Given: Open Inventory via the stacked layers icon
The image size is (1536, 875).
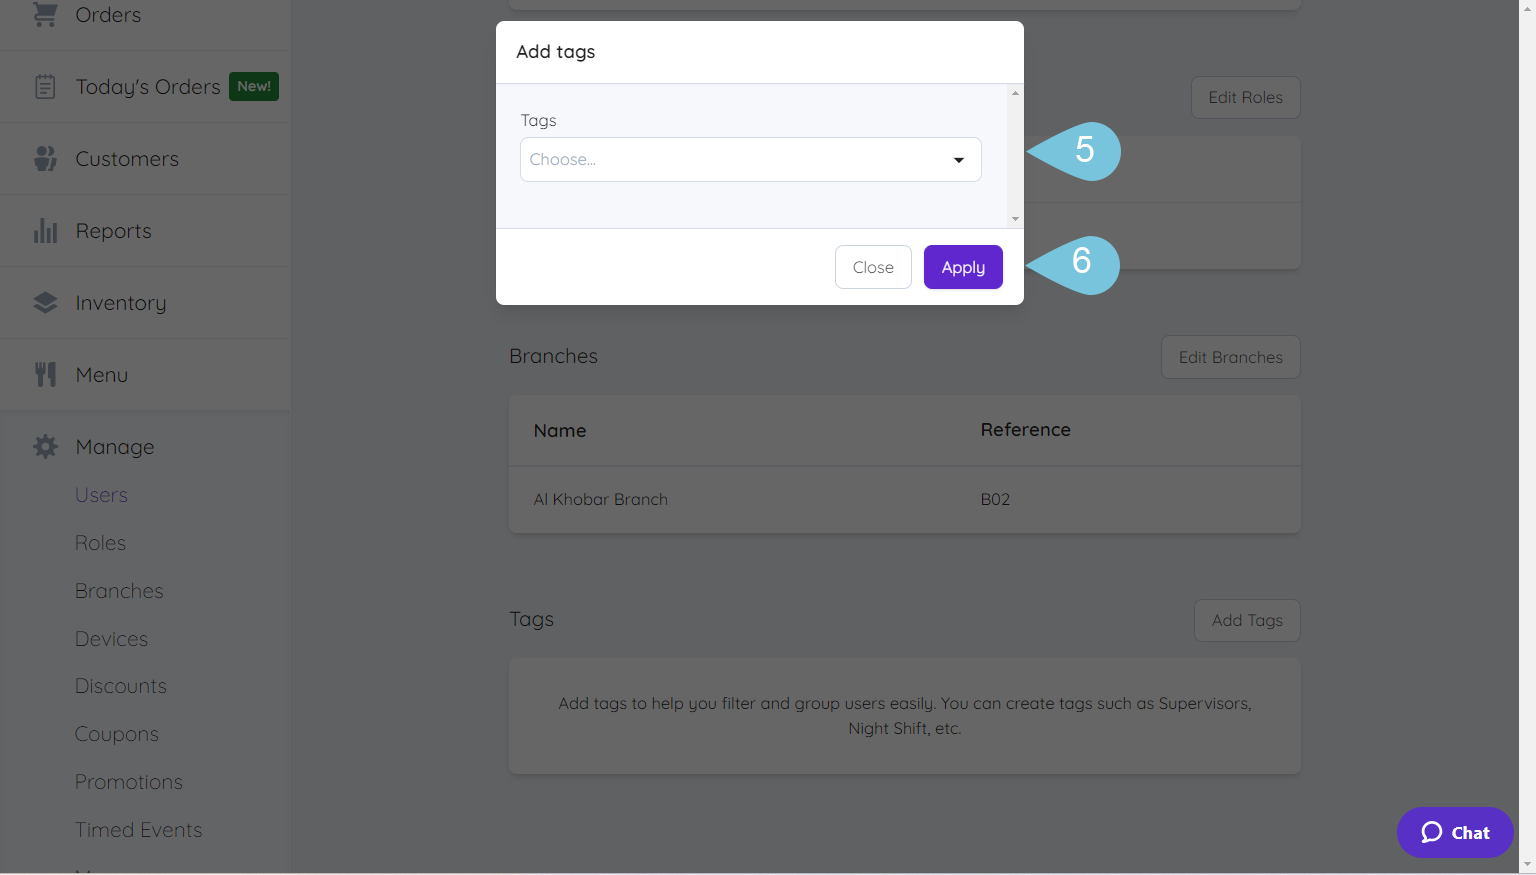Looking at the screenshot, I should click(x=44, y=302).
